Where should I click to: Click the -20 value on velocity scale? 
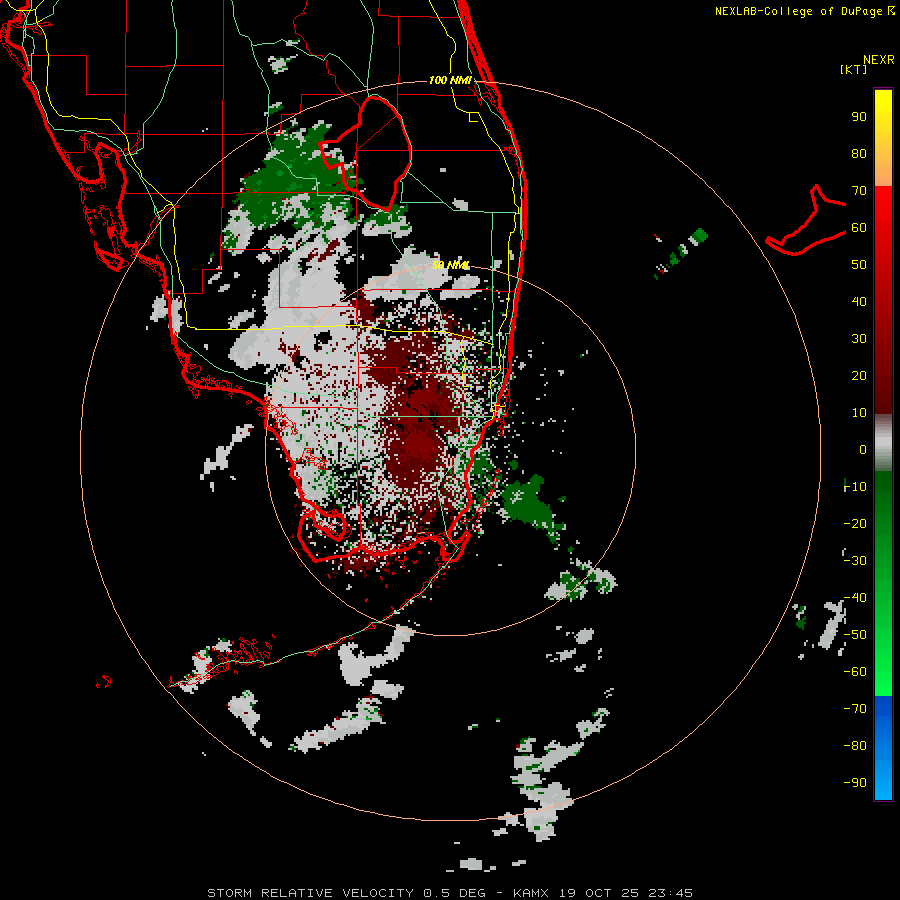click(x=855, y=523)
